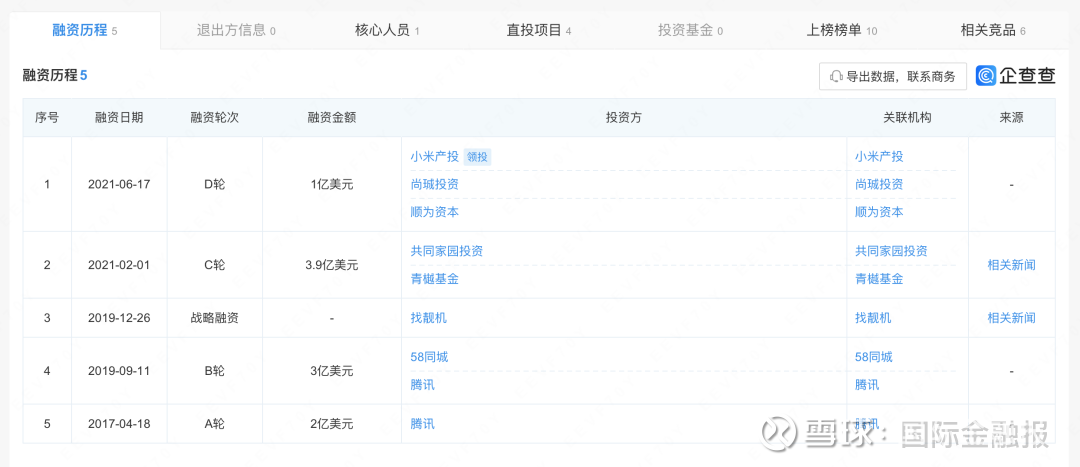The height and width of the screenshot is (467, 1080).
Task: Select the date 2021-06-17
Action: tap(119, 185)
